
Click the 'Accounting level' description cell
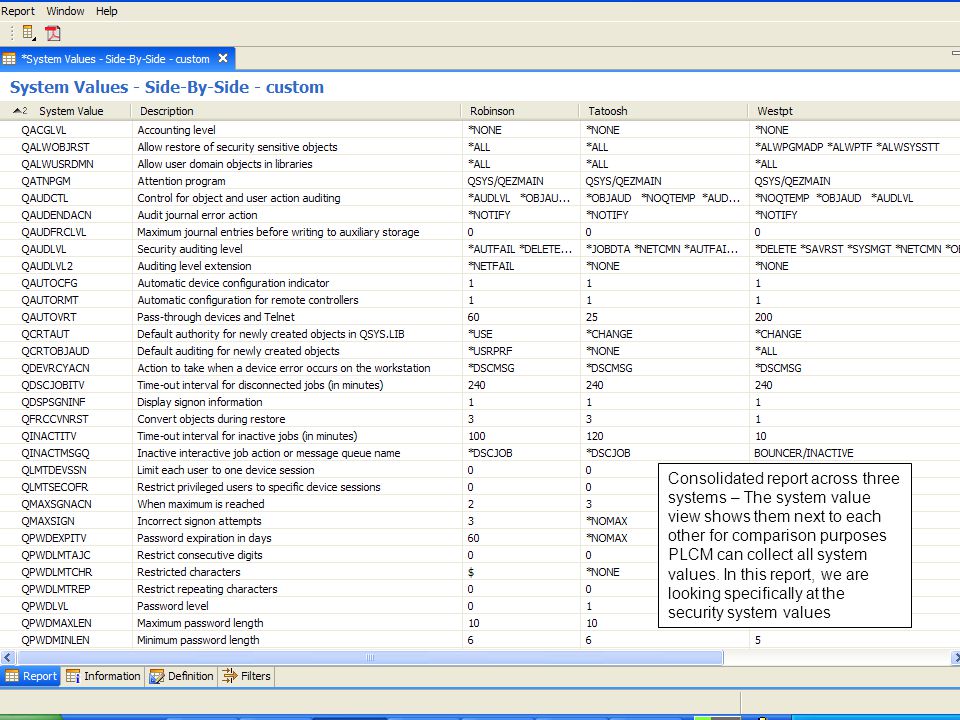click(x=176, y=130)
